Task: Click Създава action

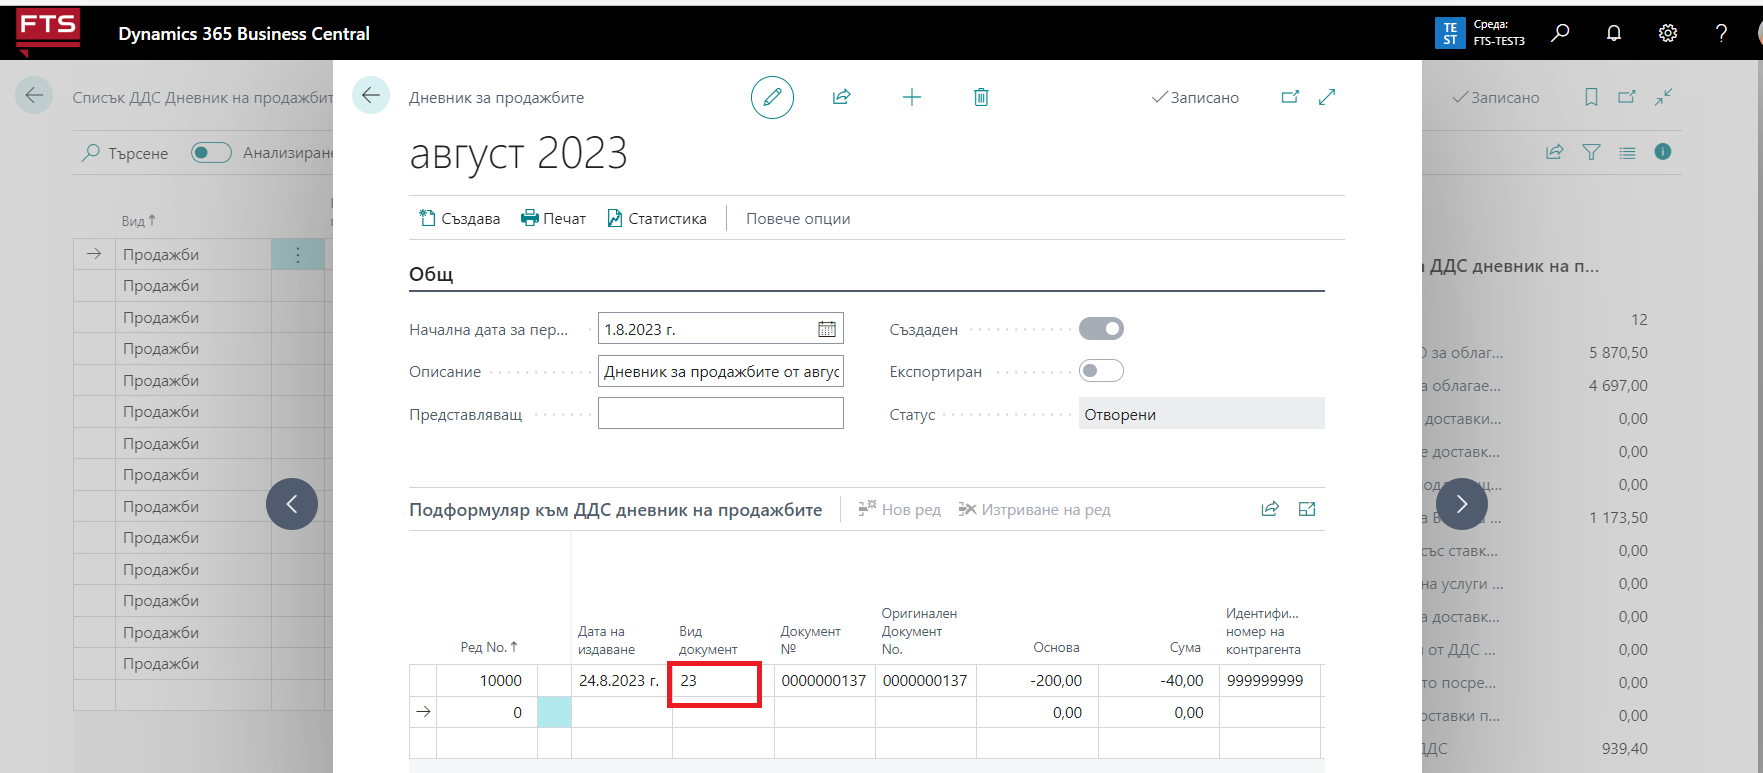Action: [460, 218]
